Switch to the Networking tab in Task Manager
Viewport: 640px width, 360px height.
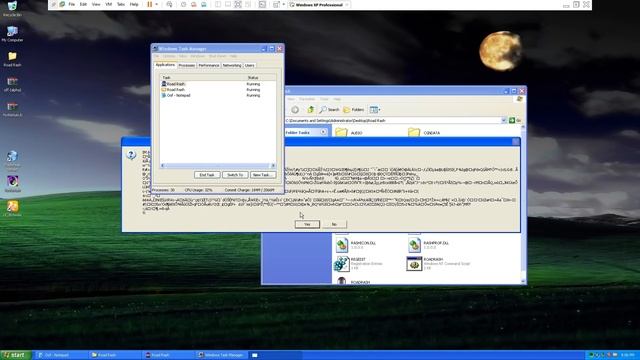click(x=232, y=65)
